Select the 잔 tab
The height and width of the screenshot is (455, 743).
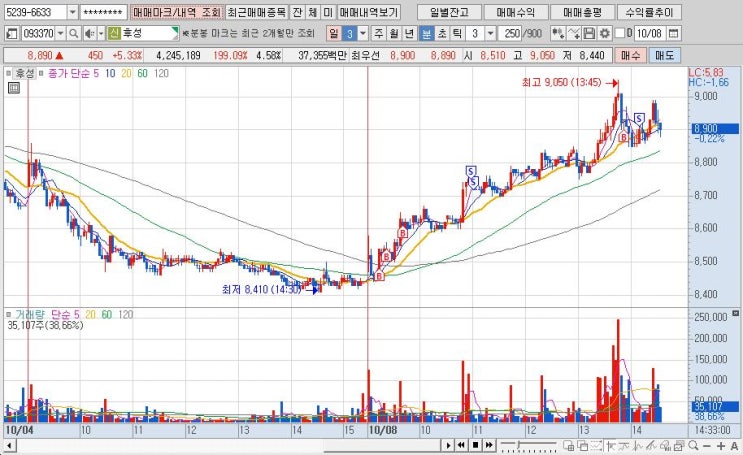pos(297,12)
